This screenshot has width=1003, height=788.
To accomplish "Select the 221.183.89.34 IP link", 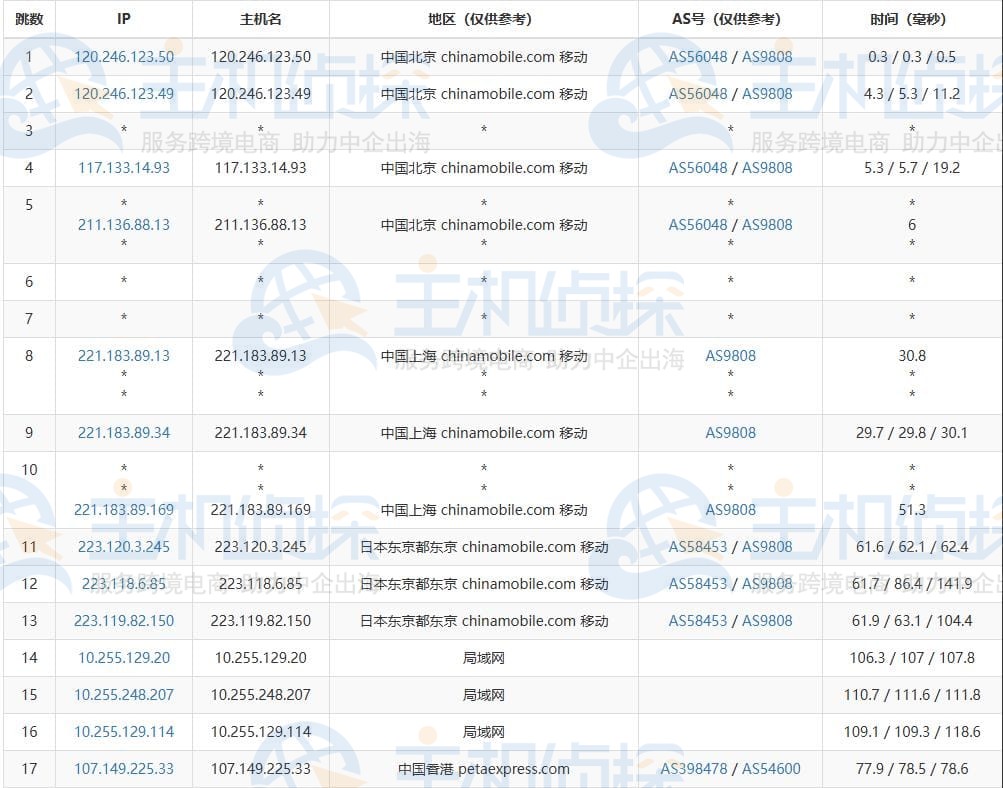I will (x=123, y=433).
